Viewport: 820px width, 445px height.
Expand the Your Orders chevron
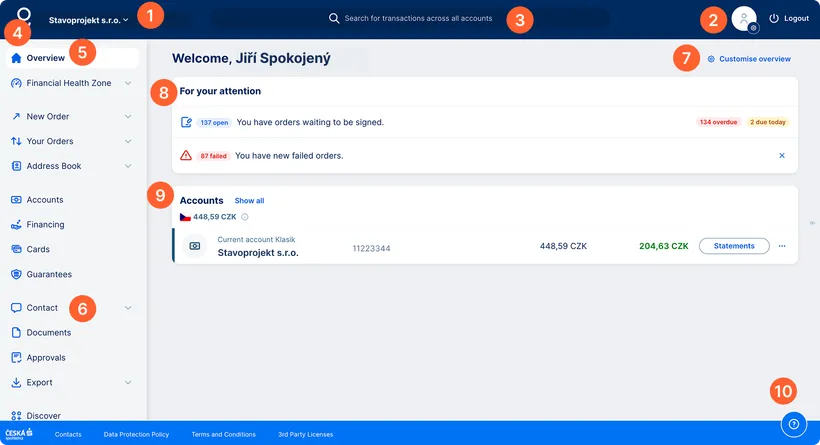[128, 141]
